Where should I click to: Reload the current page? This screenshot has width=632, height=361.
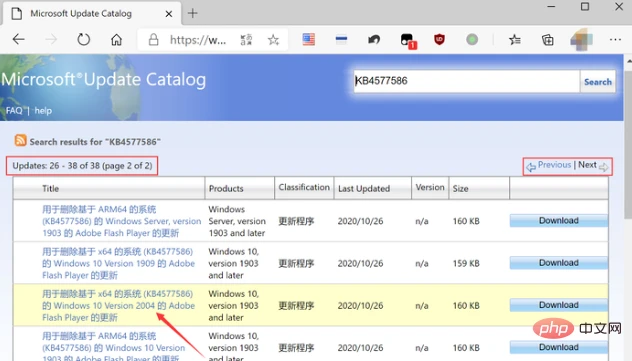pos(83,39)
